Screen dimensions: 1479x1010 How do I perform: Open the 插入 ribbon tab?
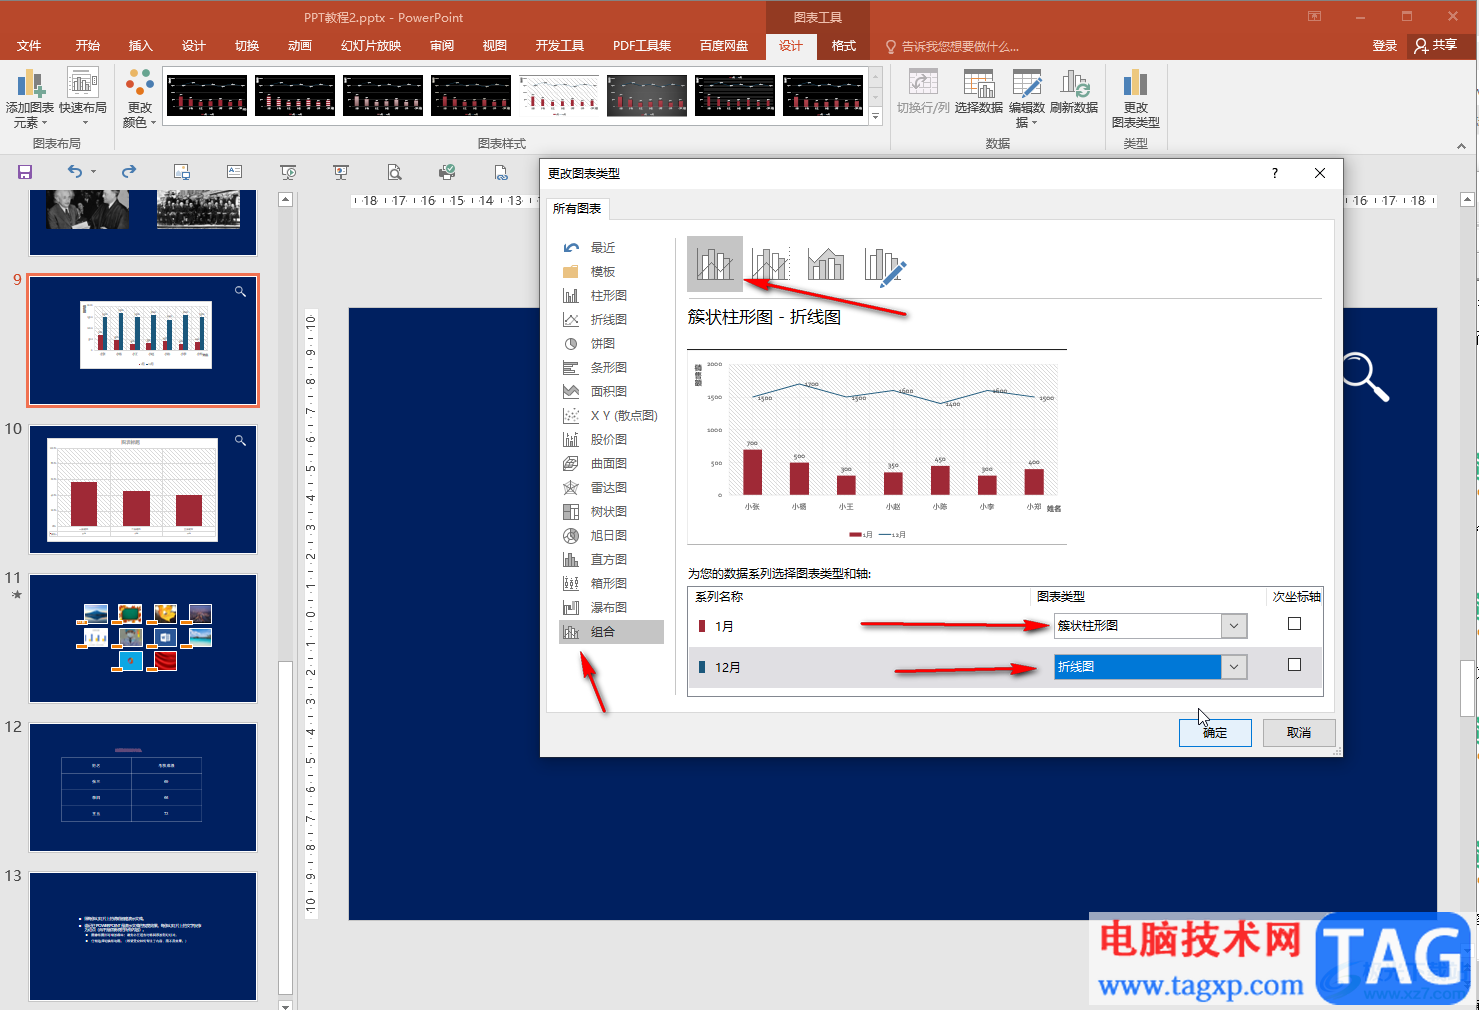coord(141,46)
